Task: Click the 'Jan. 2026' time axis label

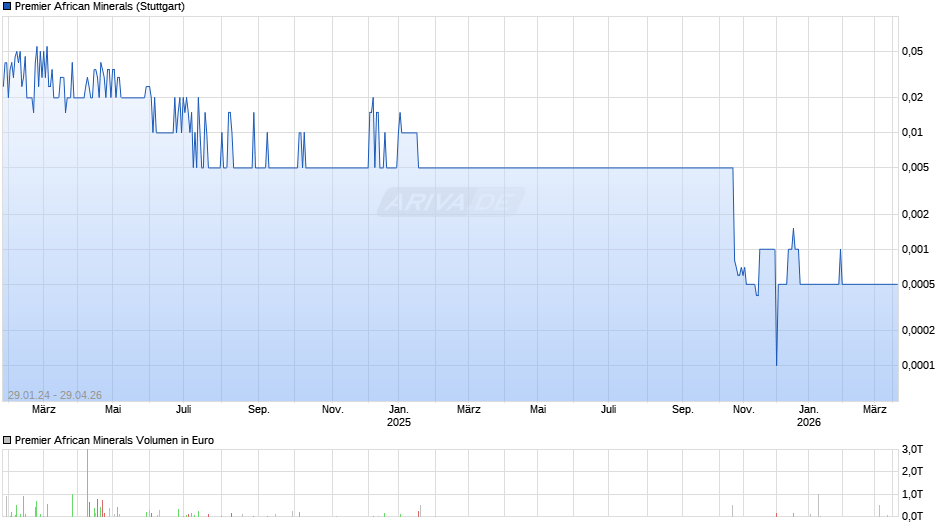Action: (x=809, y=416)
